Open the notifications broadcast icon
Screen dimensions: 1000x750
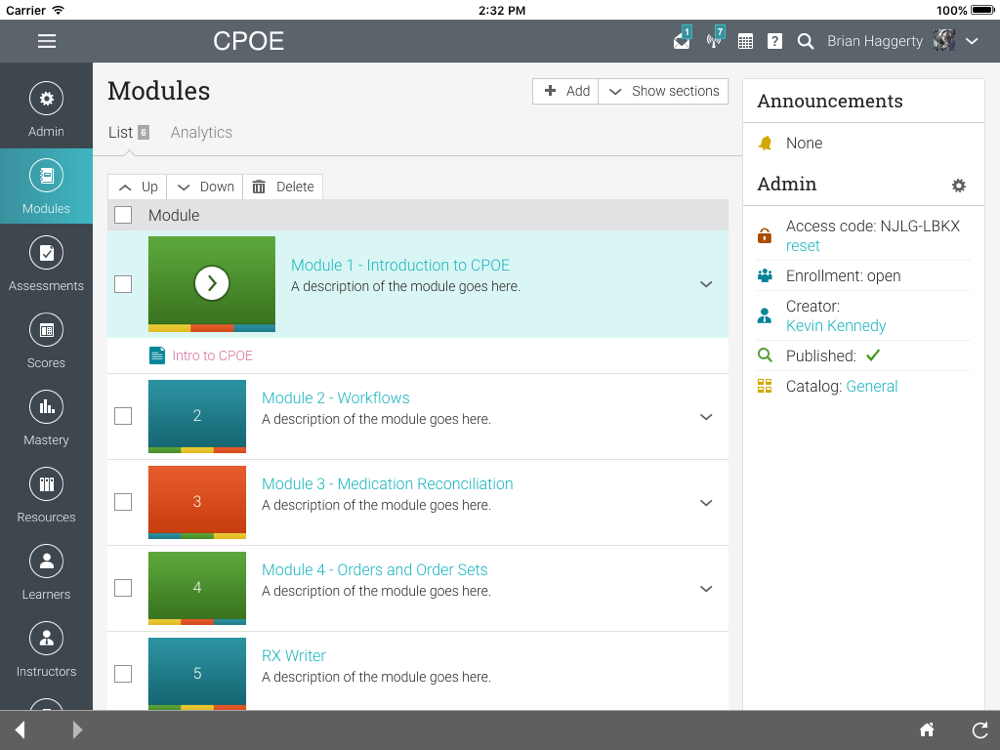(x=714, y=41)
